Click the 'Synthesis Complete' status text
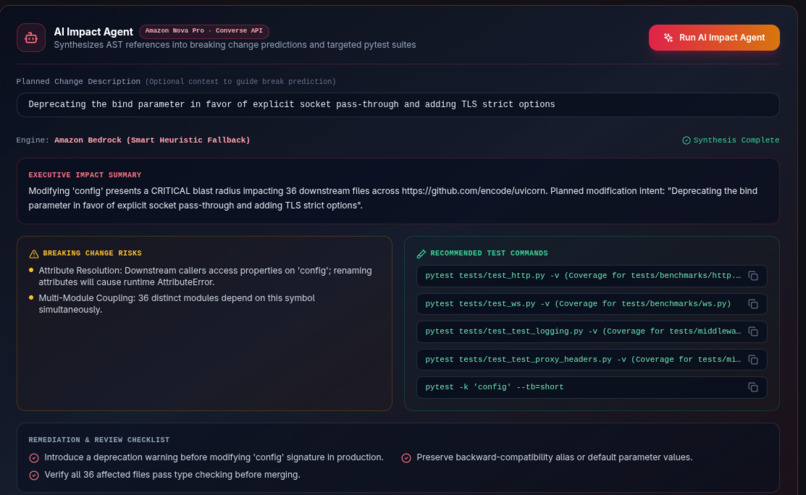The width and height of the screenshot is (806, 495). (736, 140)
